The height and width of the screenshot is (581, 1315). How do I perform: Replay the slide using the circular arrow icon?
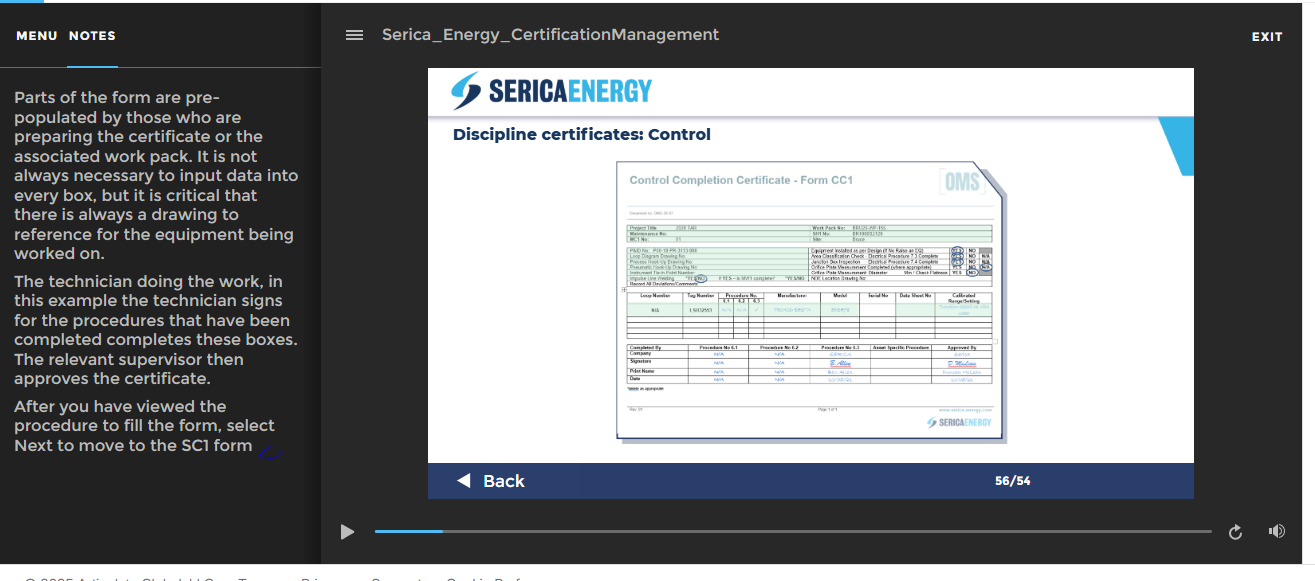coord(1235,532)
